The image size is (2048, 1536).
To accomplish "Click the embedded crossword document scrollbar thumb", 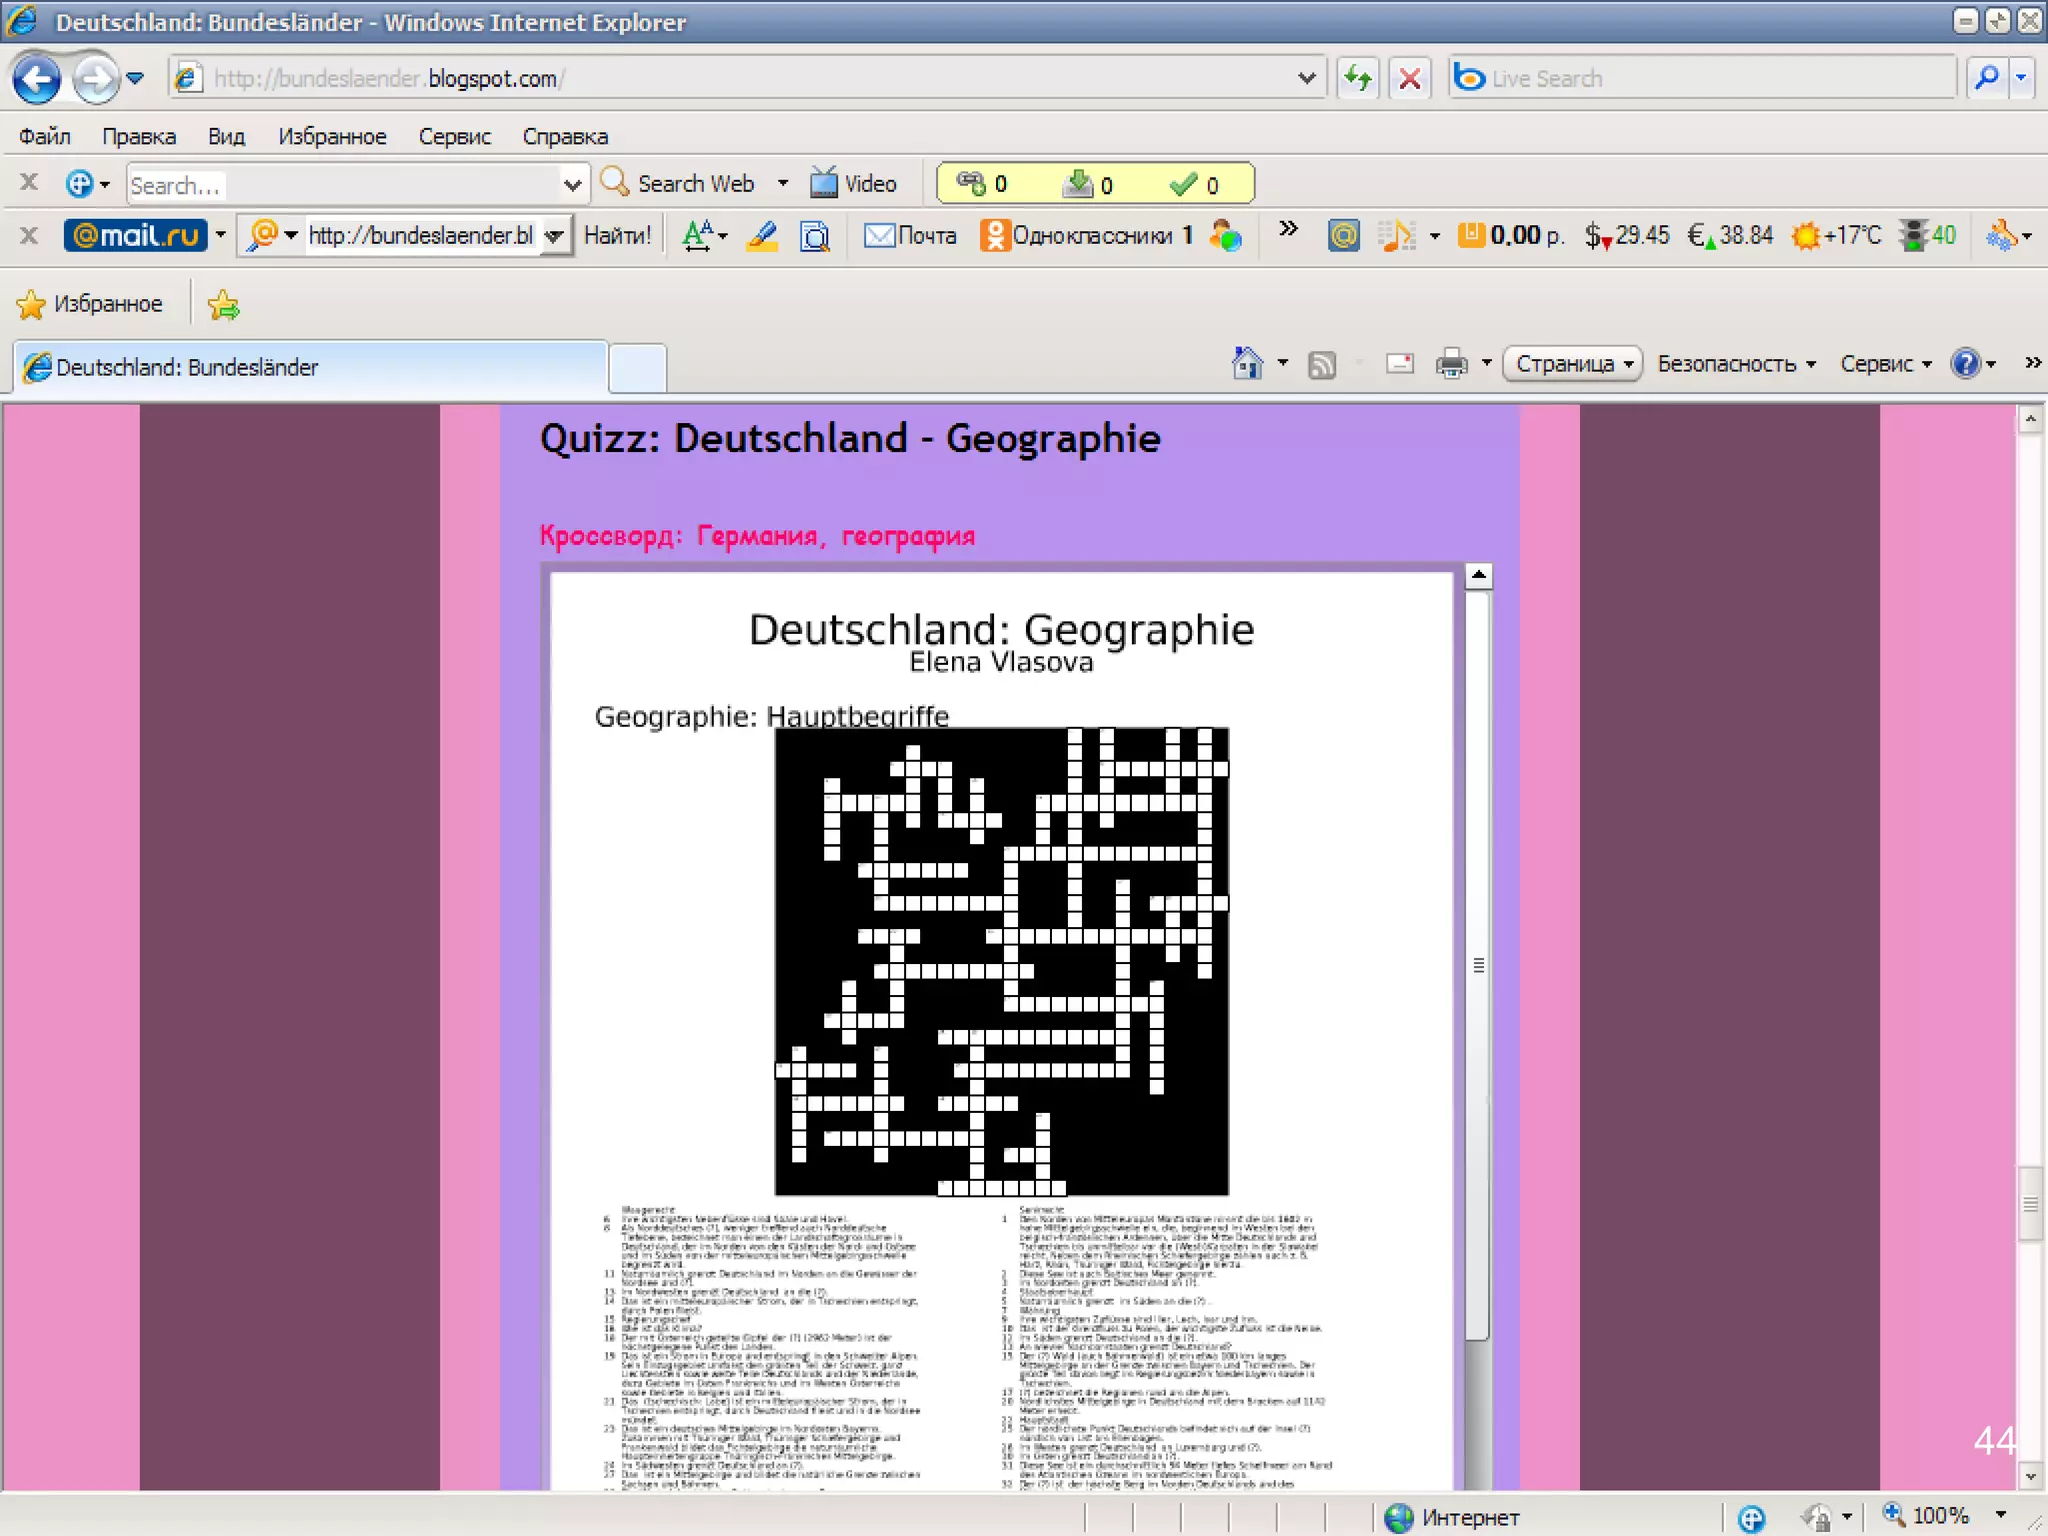I will [x=1478, y=965].
